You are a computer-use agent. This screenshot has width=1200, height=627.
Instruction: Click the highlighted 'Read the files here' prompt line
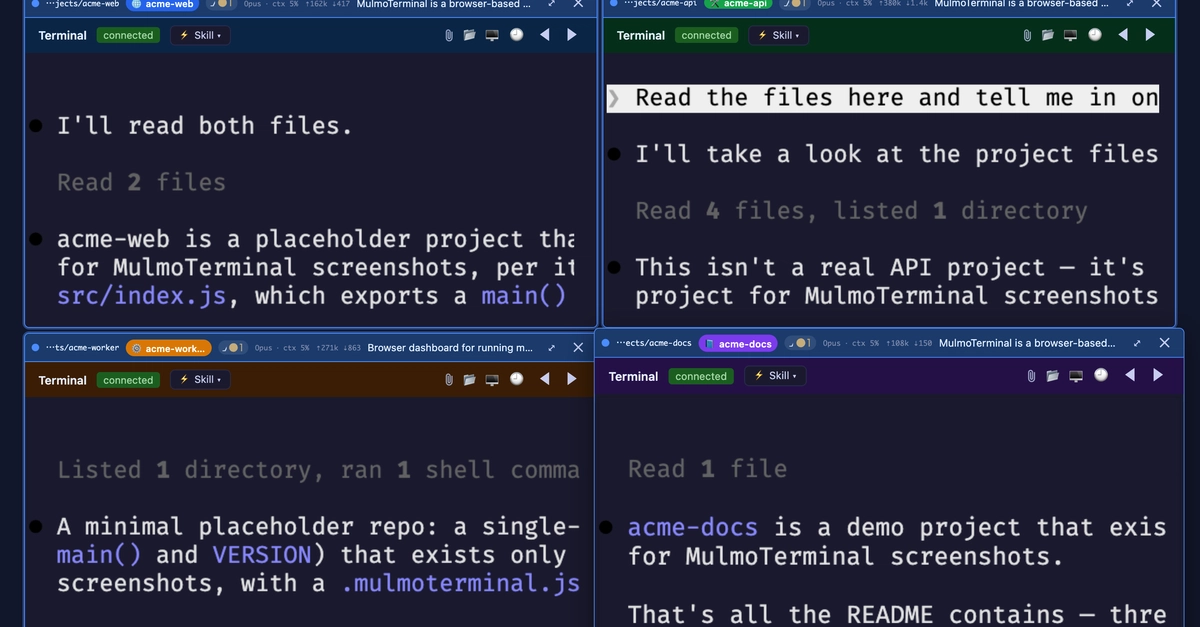[x=883, y=98]
